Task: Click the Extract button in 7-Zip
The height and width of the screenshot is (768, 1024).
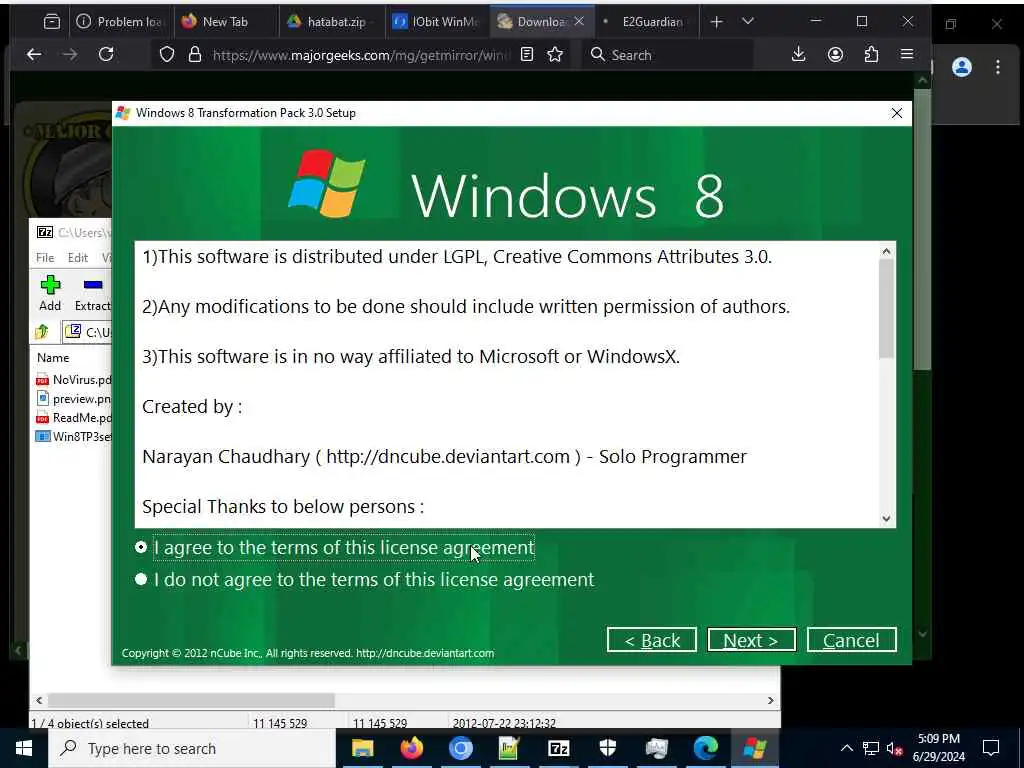Action: click(92, 293)
